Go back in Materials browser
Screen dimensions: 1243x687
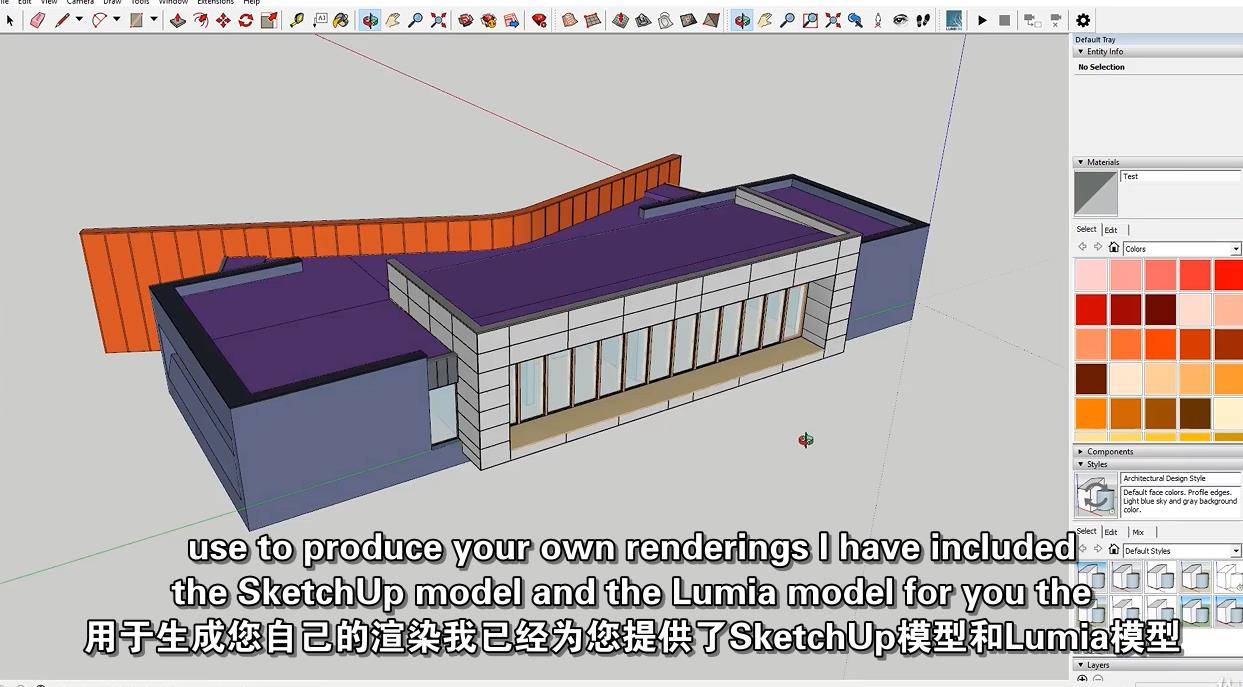(x=1082, y=247)
